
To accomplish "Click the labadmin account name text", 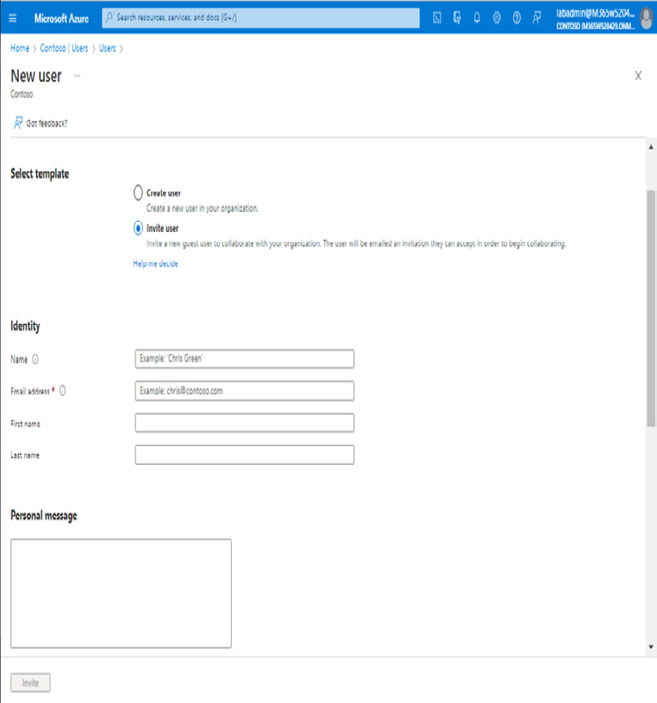I will pyautogui.click(x=595, y=13).
